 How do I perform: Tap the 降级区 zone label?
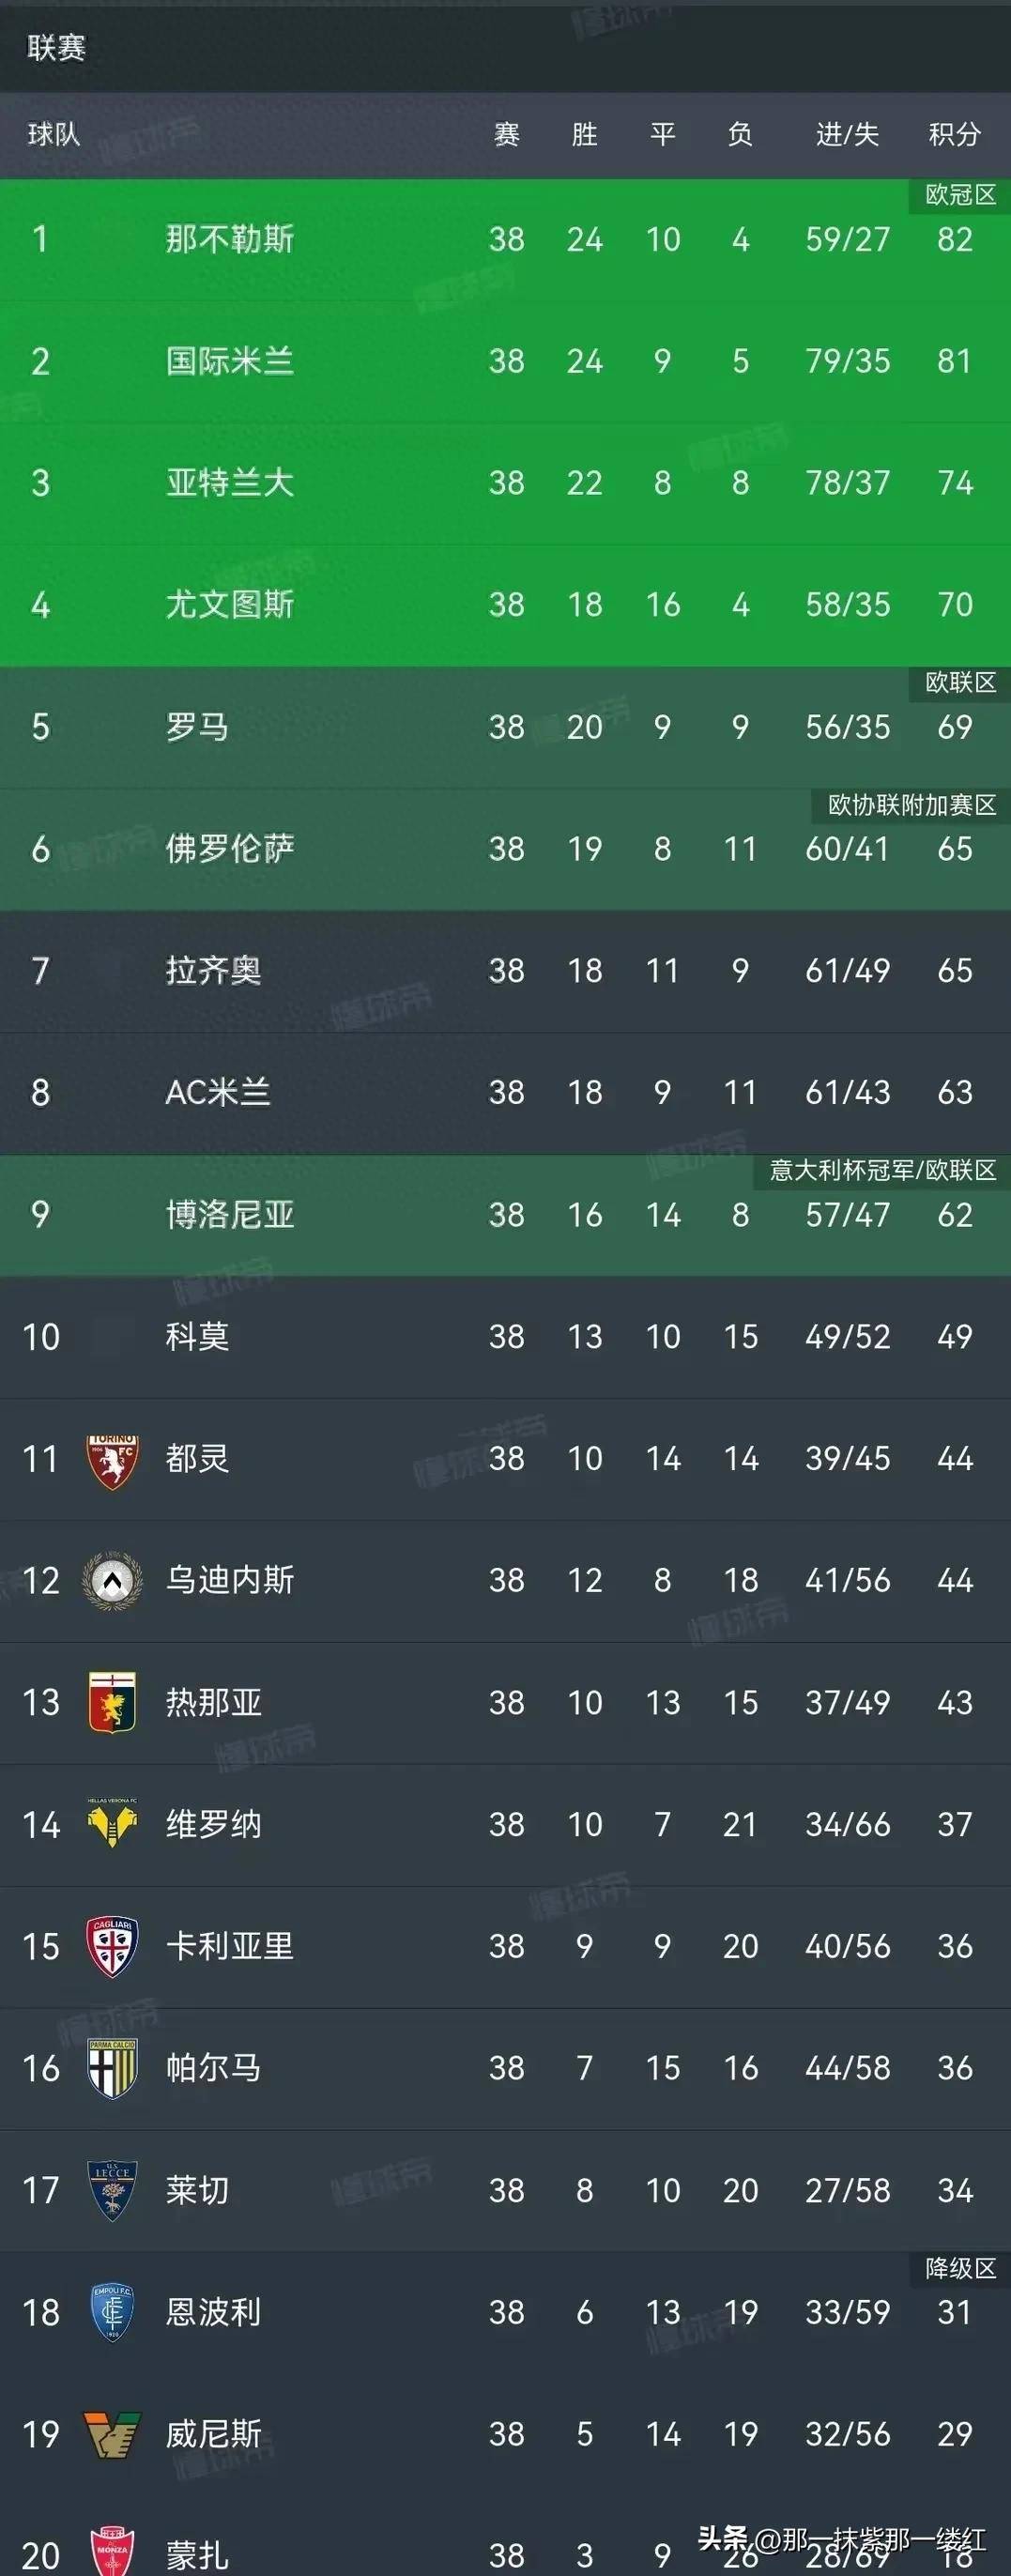[x=960, y=2269]
